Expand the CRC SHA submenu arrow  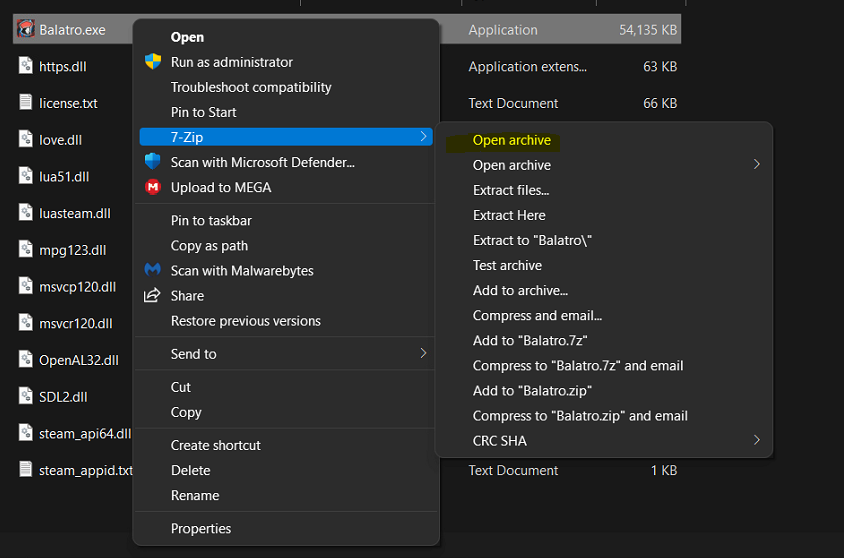(x=756, y=440)
